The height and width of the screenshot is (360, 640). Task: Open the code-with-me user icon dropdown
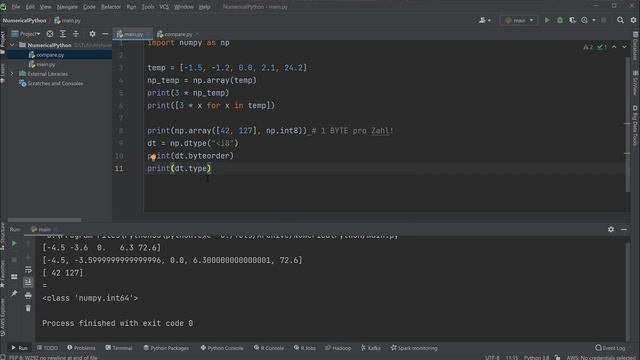point(484,20)
